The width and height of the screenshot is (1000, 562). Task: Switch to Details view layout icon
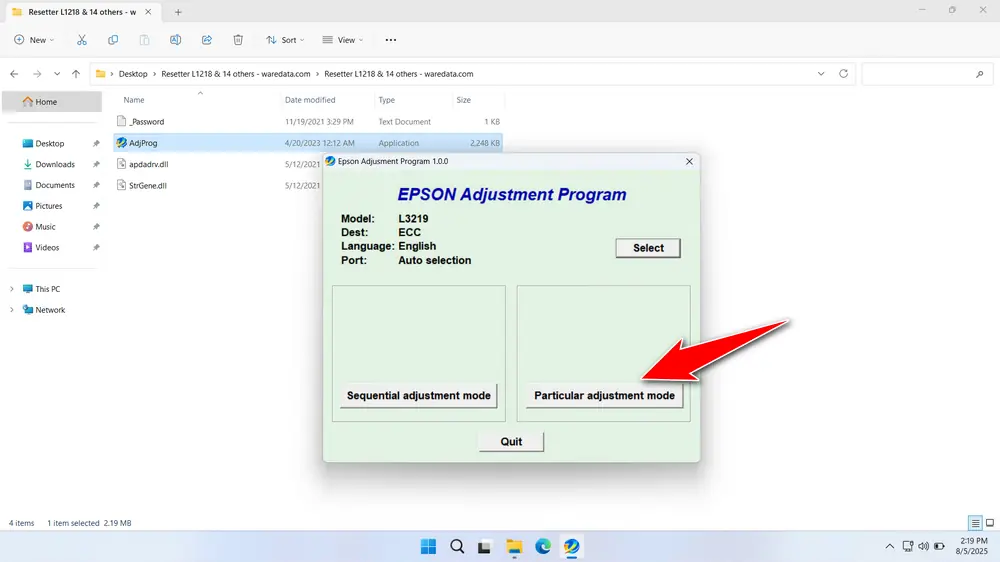tap(975, 523)
